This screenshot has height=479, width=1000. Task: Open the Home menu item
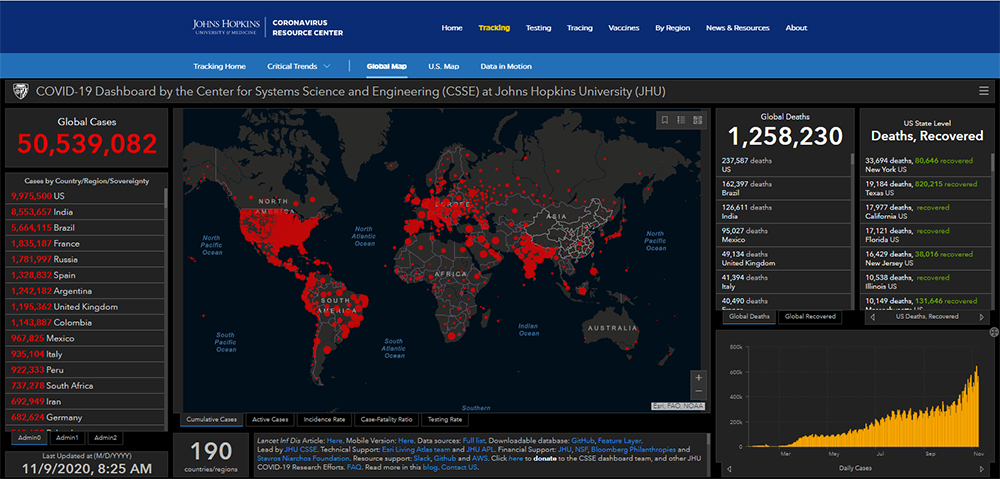(x=452, y=28)
